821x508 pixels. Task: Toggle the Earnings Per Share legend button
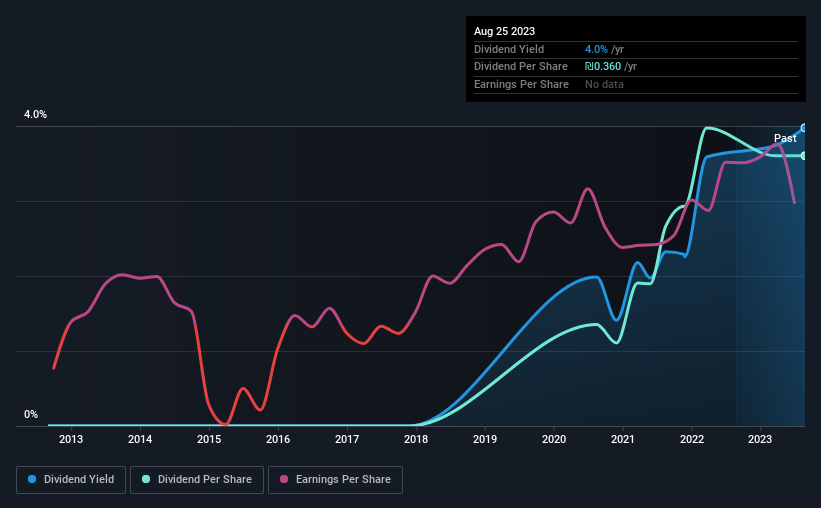coord(336,480)
